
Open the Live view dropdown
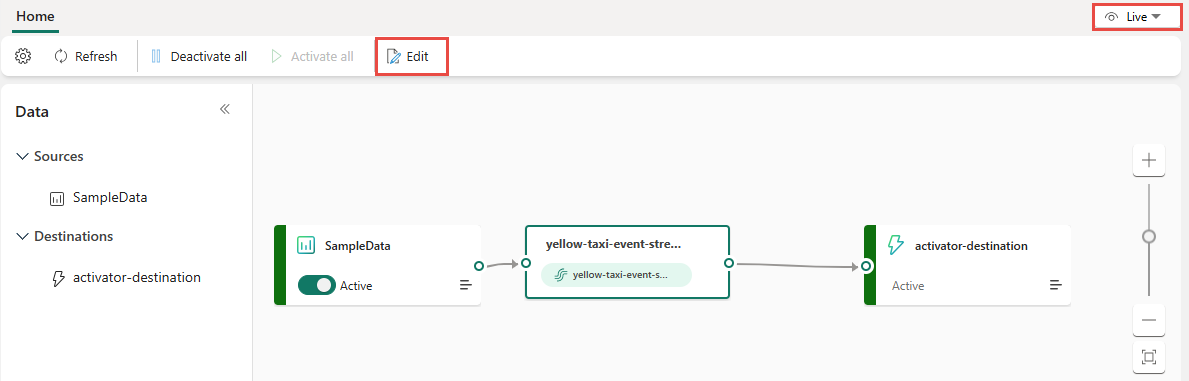coord(1137,17)
